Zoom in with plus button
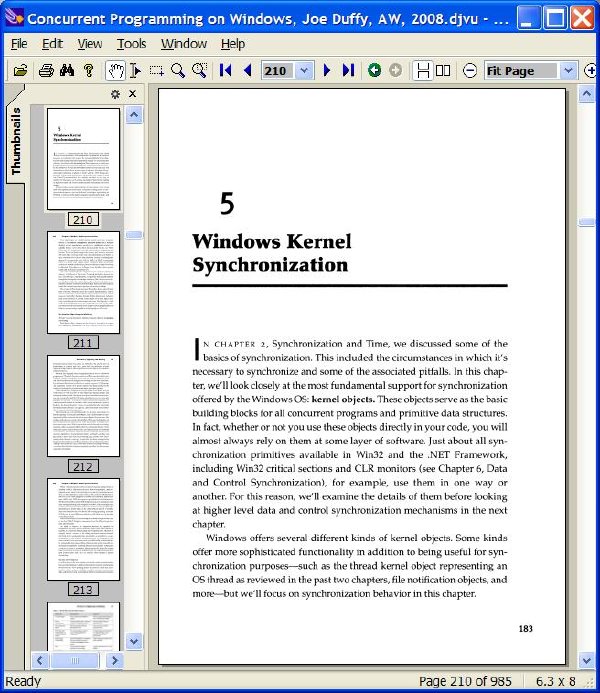The image size is (600, 693). click(591, 71)
